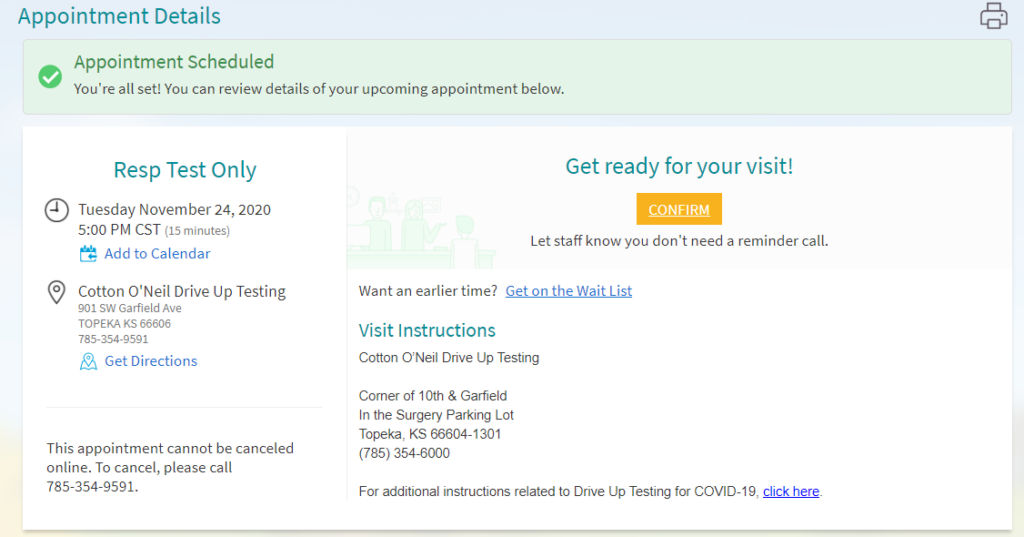Viewport: 1024px width, 537px height.
Task: Click the clock icon beside appointment date
Action: tap(57, 210)
